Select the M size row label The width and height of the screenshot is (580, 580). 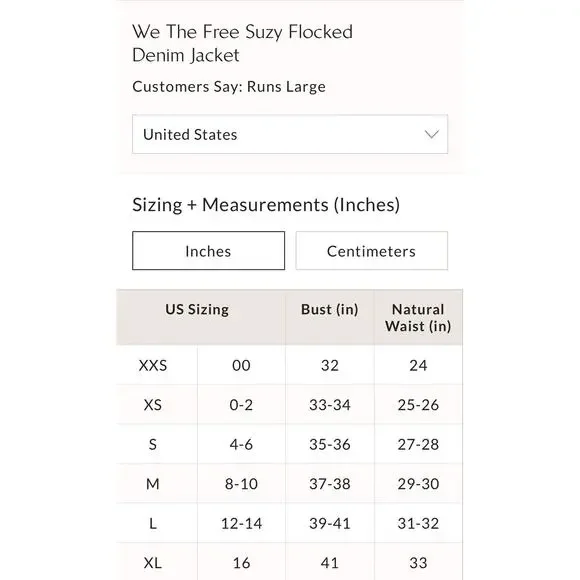tap(153, 484)
